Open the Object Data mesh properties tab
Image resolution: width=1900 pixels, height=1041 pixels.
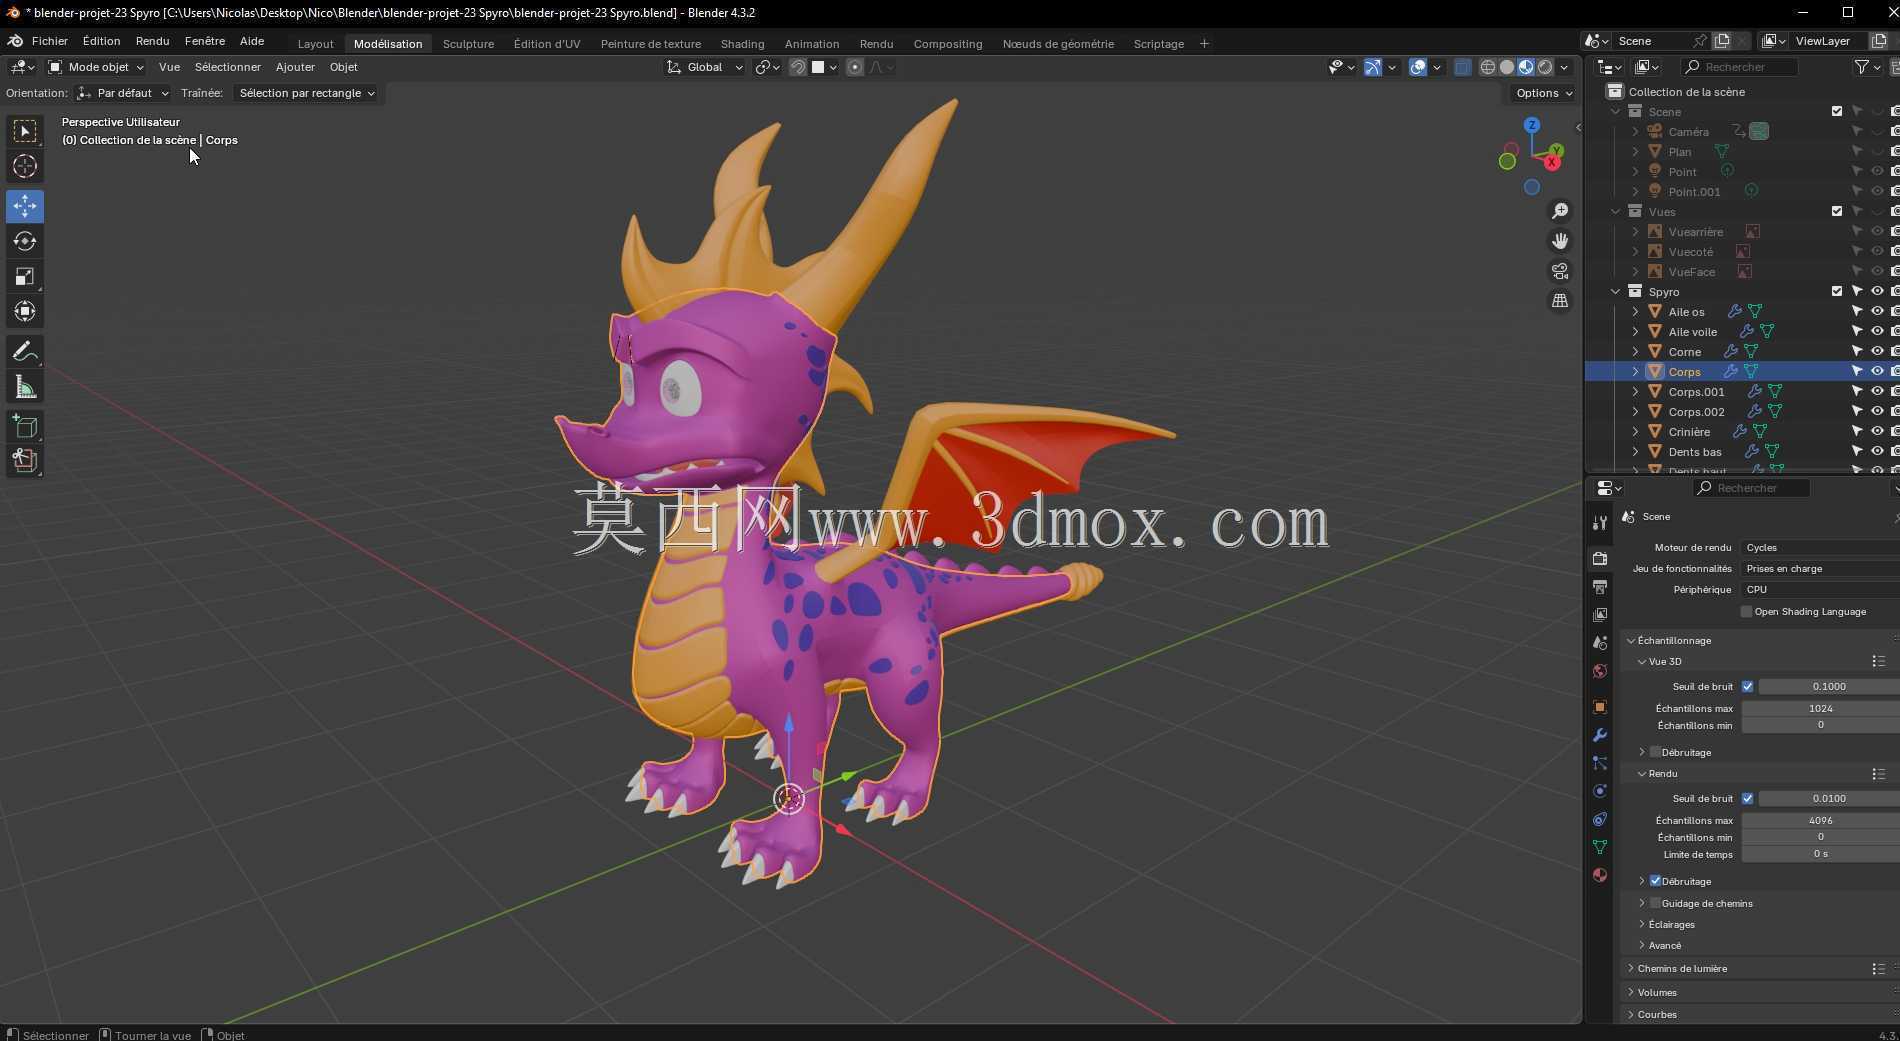(x=1600, y=847)
